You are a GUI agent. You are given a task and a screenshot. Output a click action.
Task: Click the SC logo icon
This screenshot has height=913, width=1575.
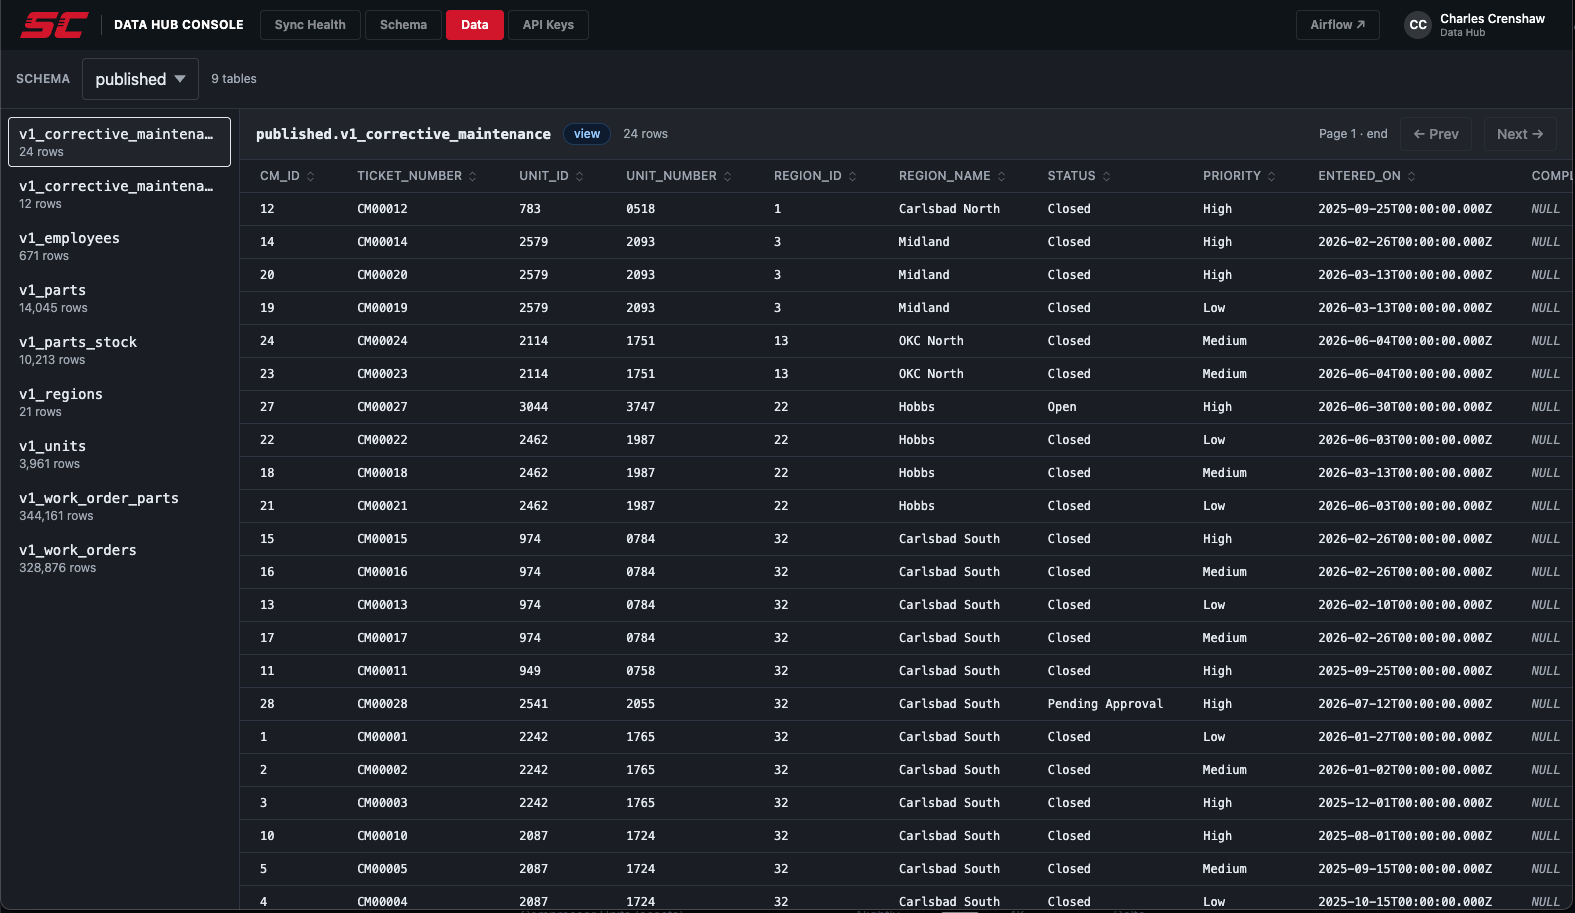pyautogui.click(x=55, y=24)
